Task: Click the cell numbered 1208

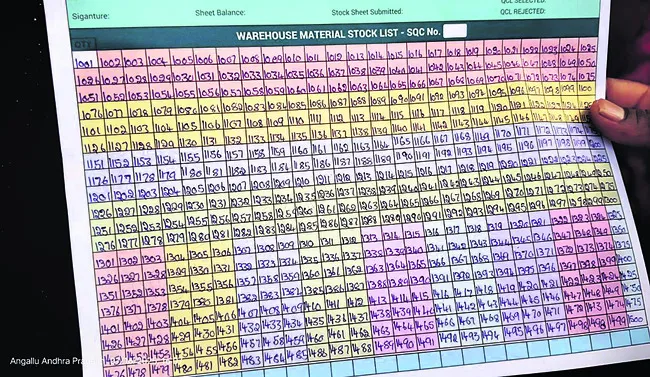Action: (261, 183)
